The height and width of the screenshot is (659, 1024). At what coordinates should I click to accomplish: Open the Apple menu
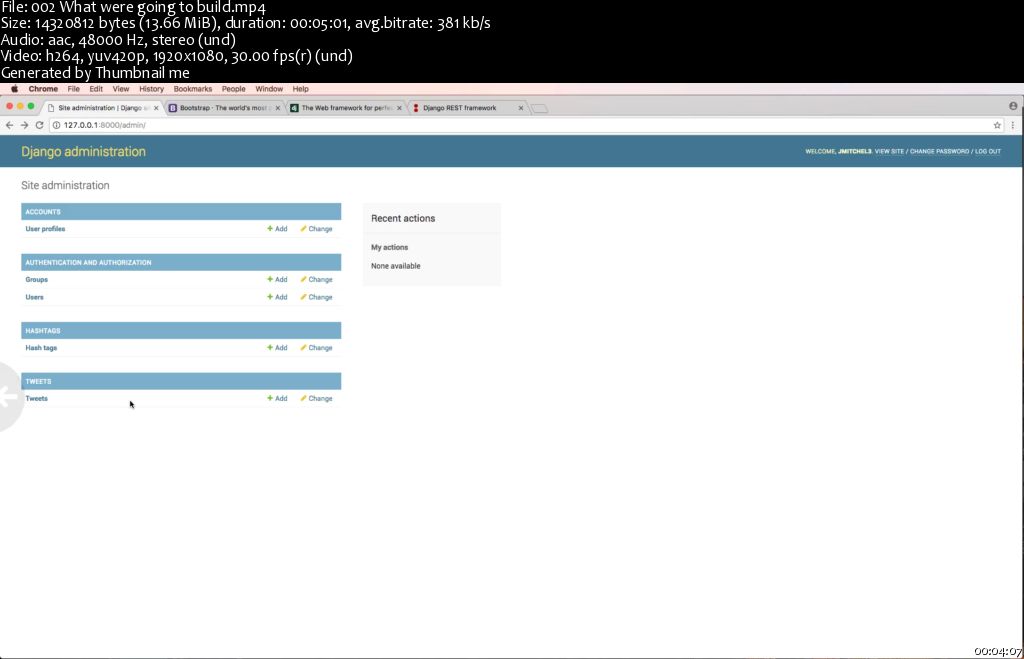(x=14, y=89)
